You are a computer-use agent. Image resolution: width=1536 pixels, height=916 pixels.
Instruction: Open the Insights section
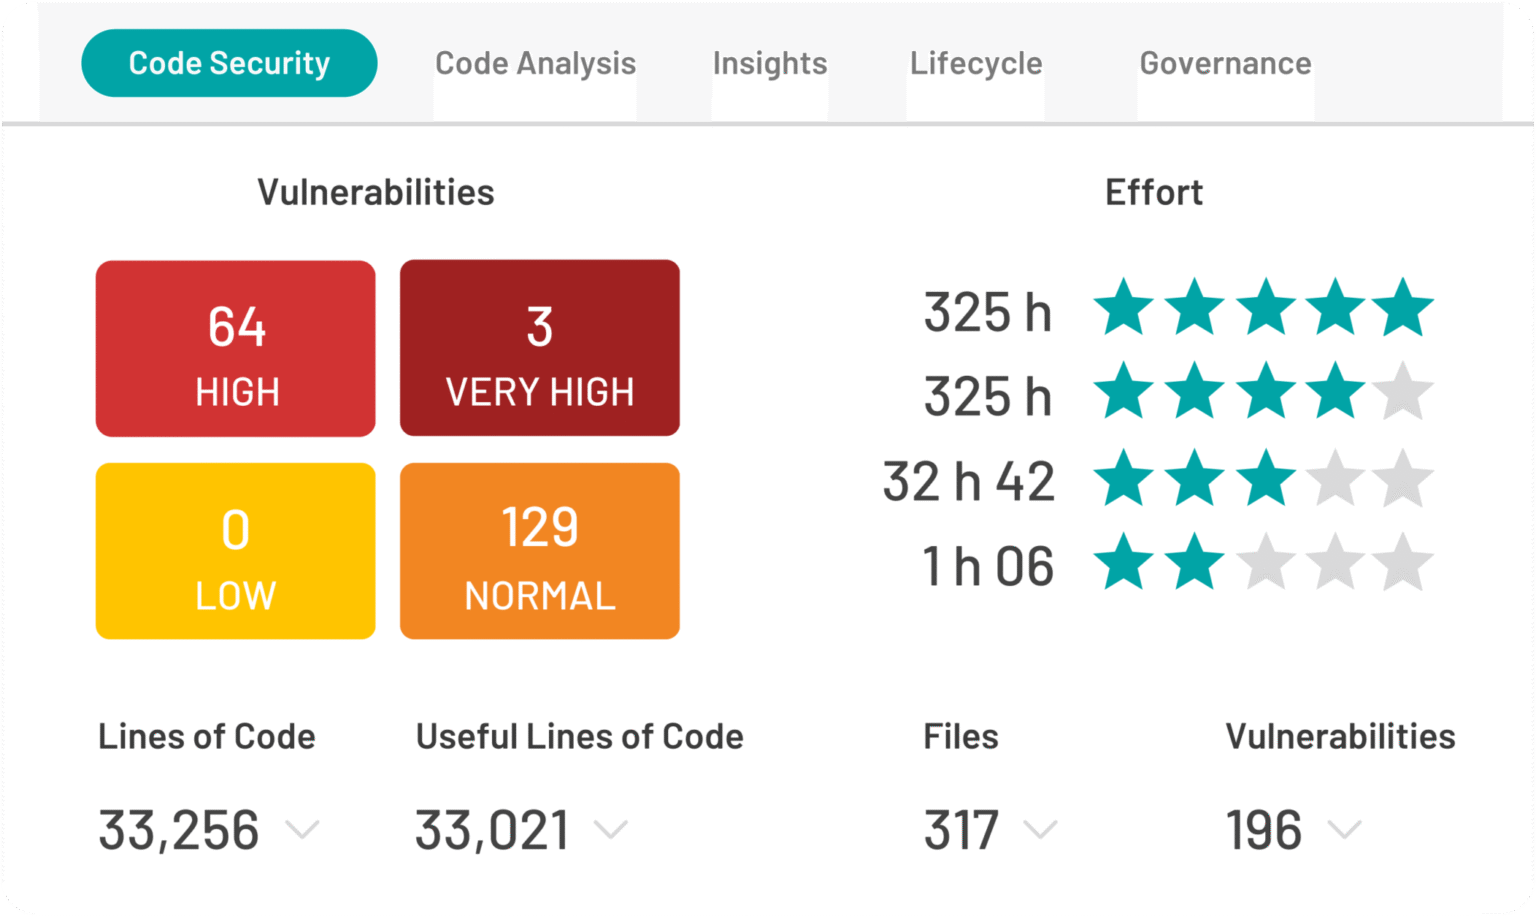770,62
